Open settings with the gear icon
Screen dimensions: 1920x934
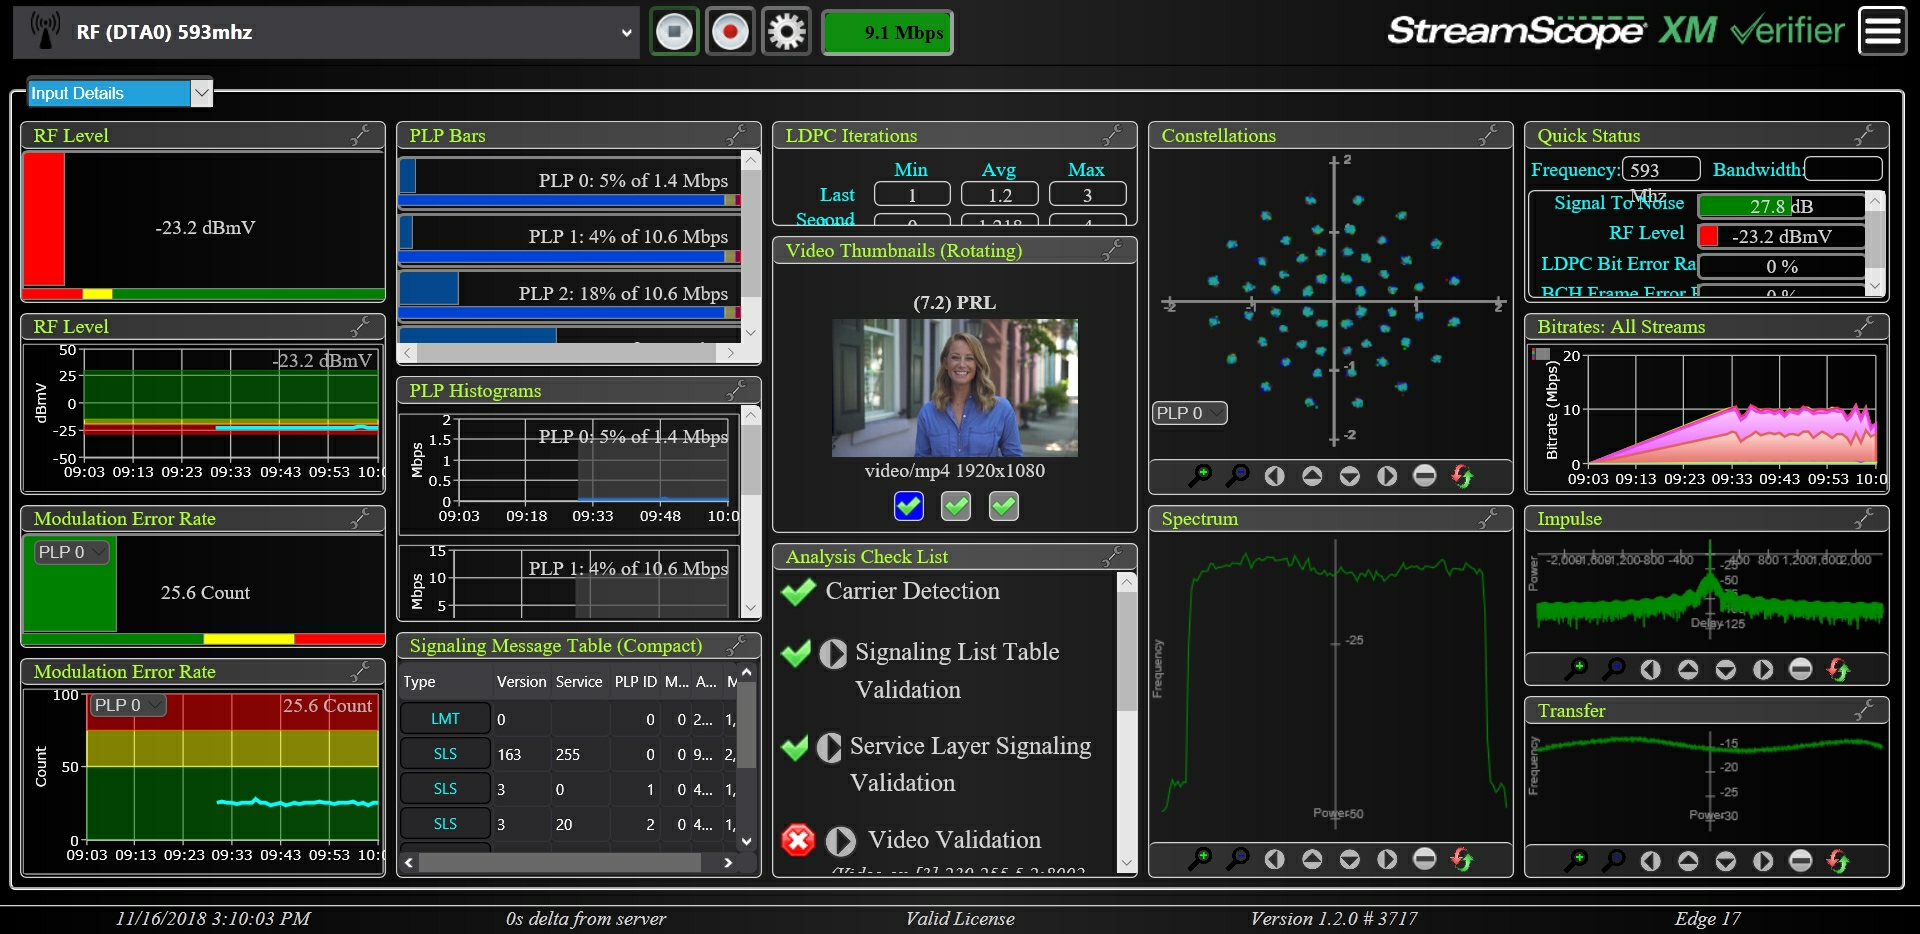(786, 32)
